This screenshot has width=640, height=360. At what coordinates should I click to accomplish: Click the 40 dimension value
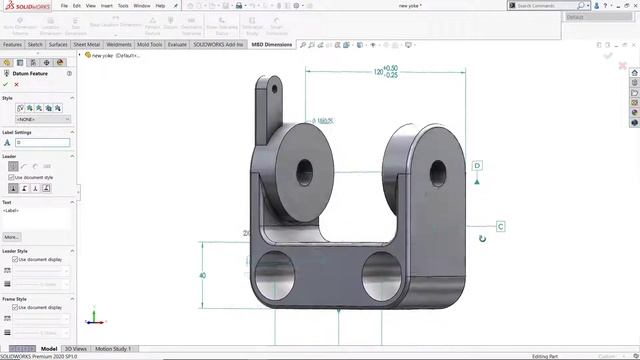coord(202,276)
